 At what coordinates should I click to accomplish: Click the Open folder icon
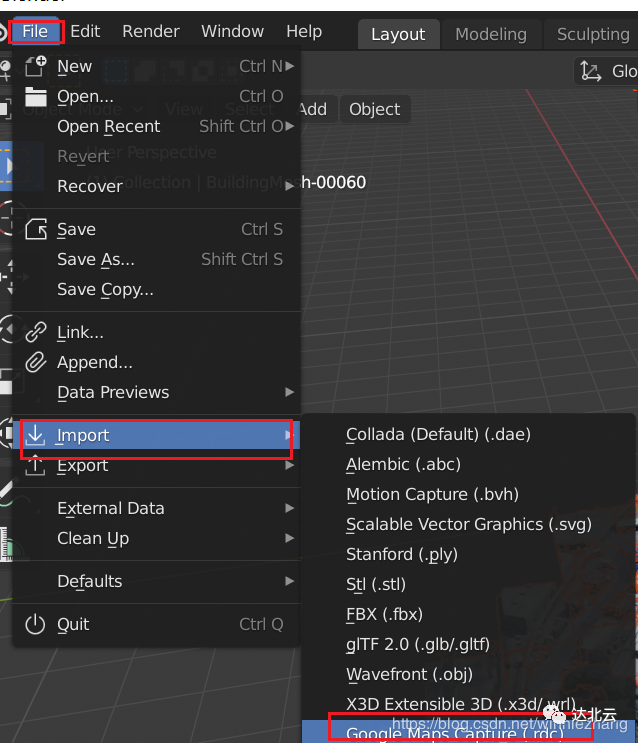pos(36,96)
